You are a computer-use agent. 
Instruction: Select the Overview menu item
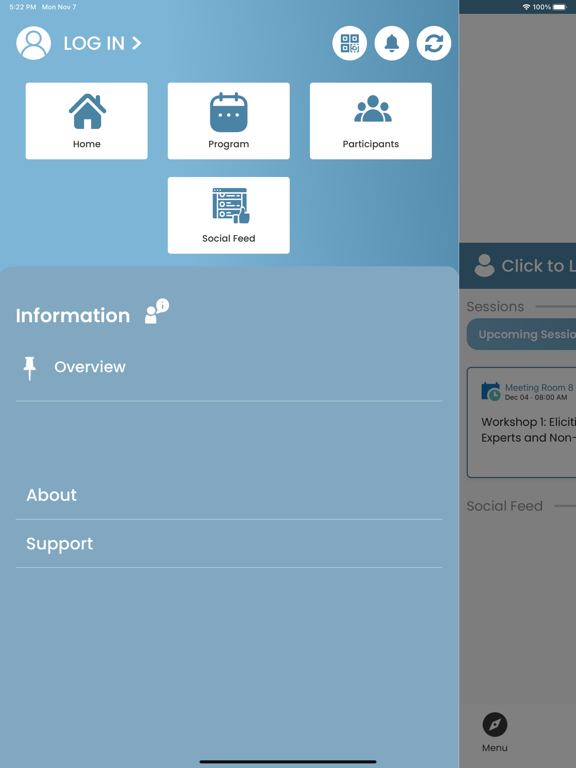(x=229, y=367)
